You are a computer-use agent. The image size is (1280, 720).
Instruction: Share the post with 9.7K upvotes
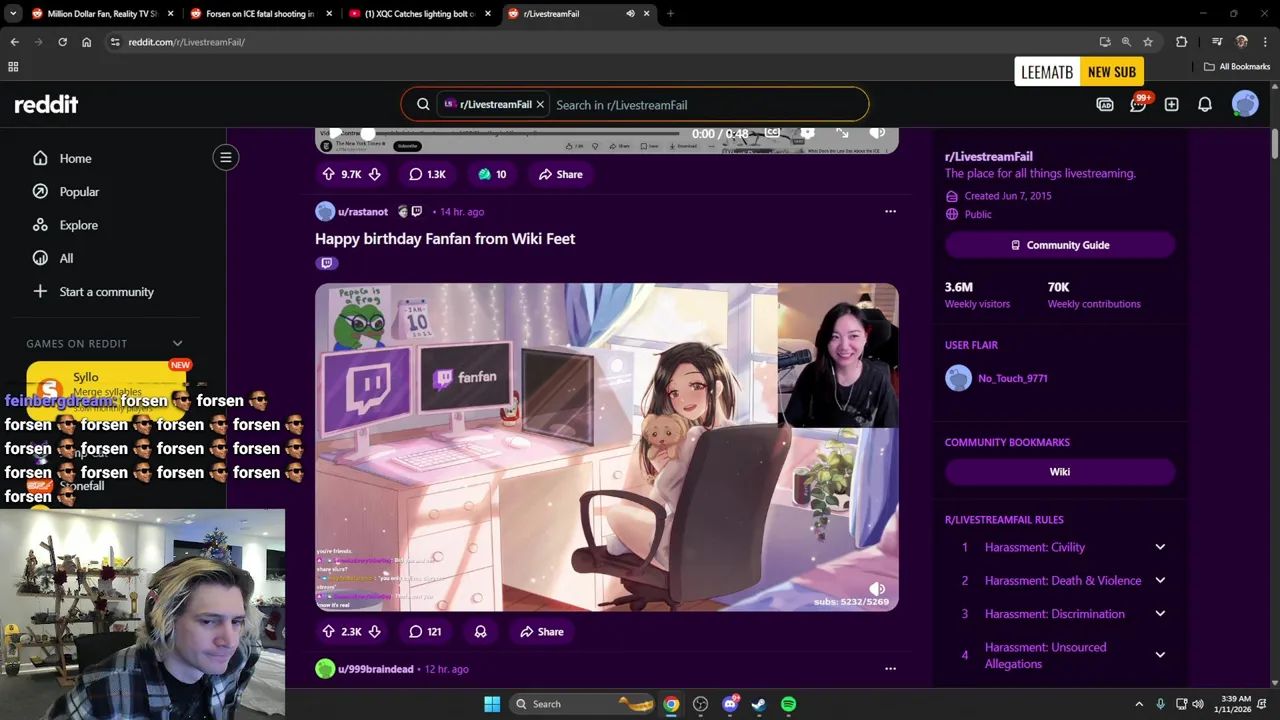point(561,174)
